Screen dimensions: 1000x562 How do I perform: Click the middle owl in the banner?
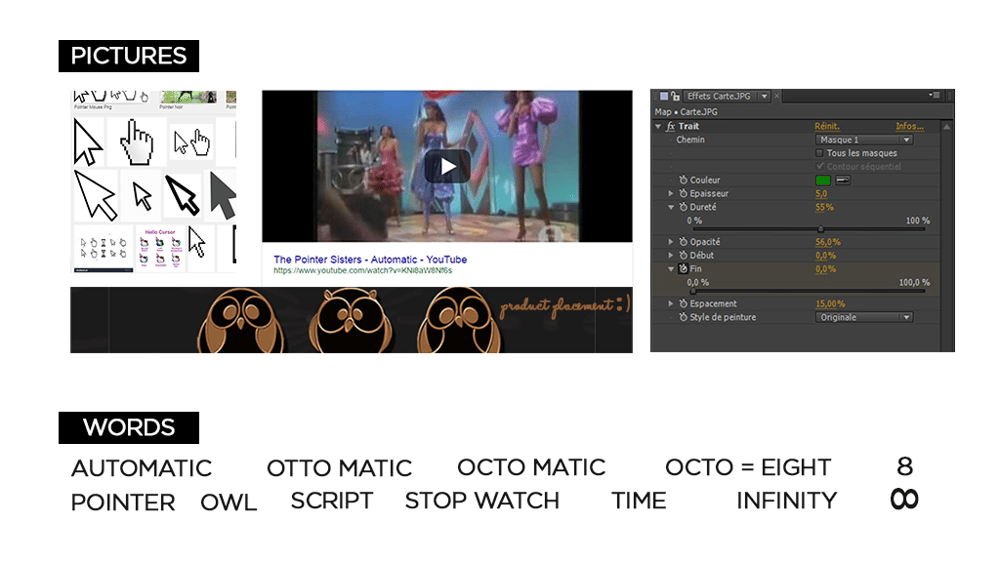[x=350, y=321]
